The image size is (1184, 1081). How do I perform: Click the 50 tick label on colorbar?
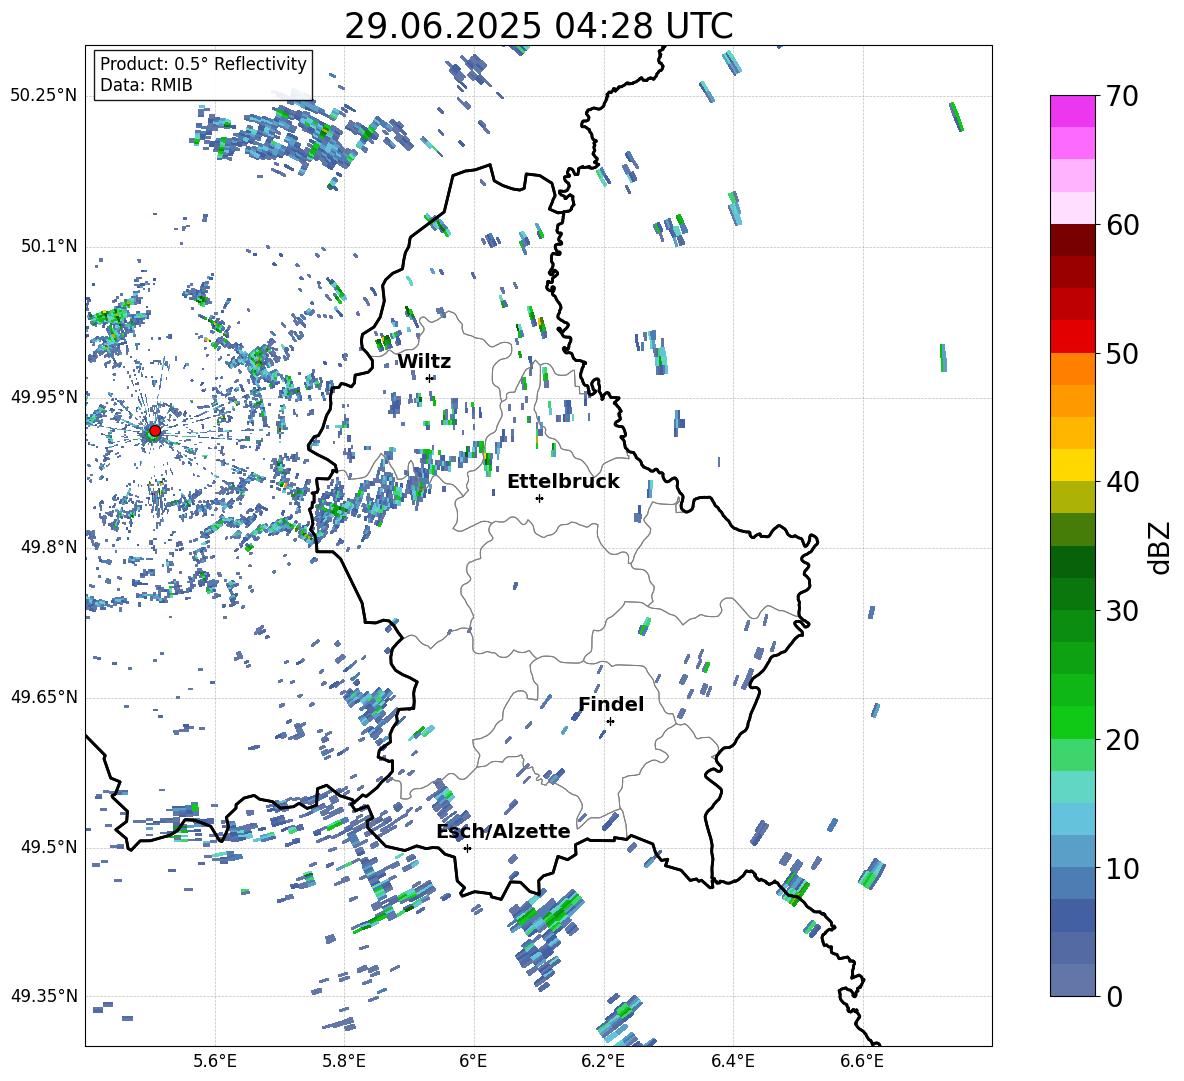[1122, 354]
